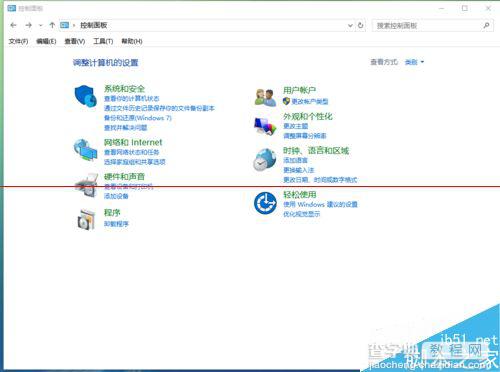
Task: Click 使用 Windows 建议的设置 link
Action: coord(320,204)
